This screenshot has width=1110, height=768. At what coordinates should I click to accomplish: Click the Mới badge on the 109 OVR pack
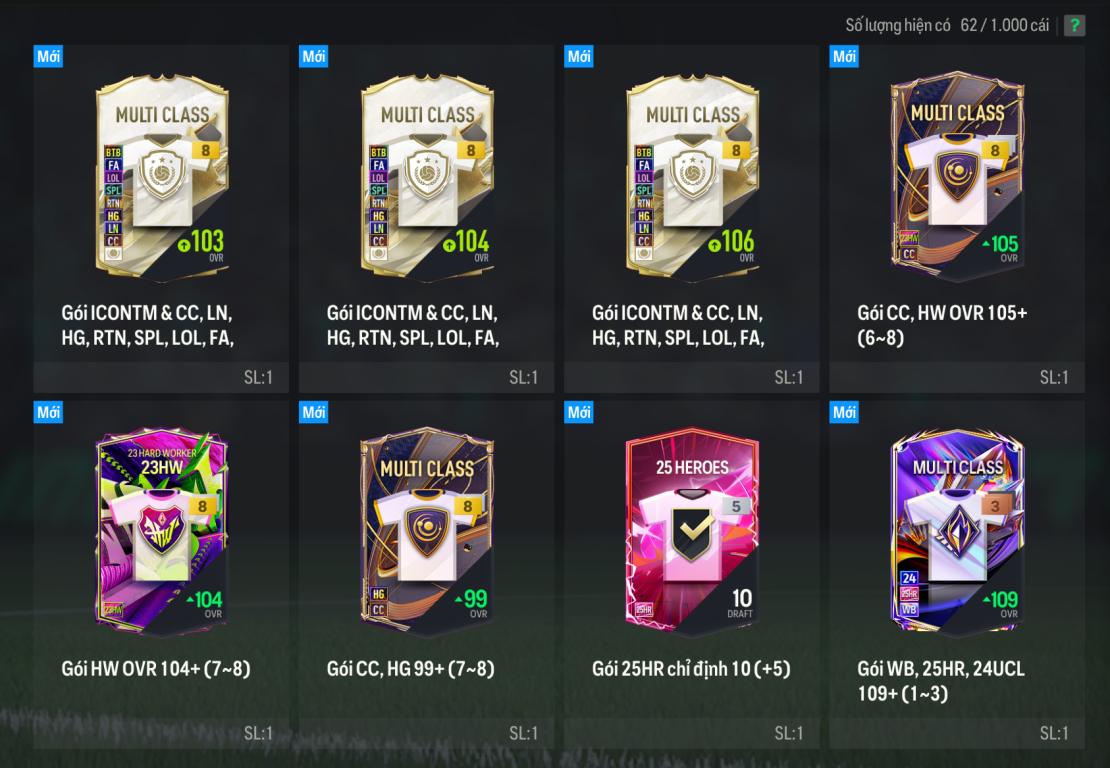844,412
